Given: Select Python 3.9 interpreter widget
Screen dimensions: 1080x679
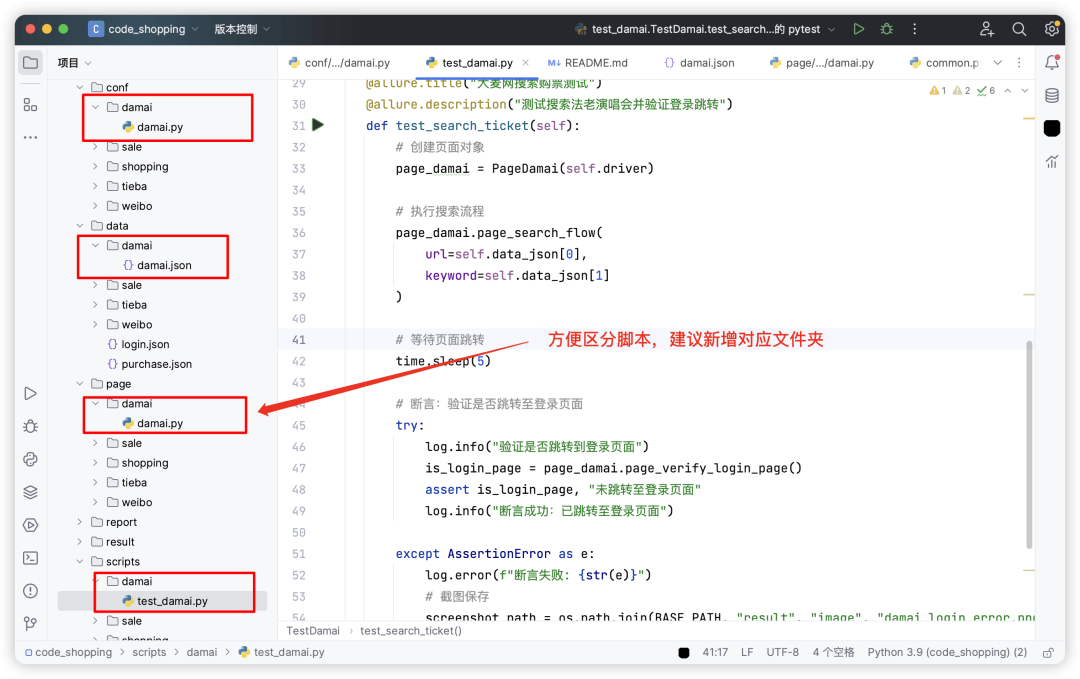Looking at the screenshot, I should [947, 652].
